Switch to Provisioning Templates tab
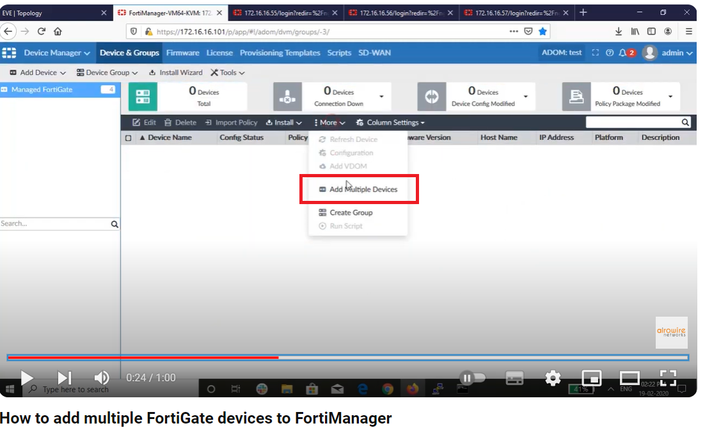Screen dimensions: 705x428 [280, 53]
